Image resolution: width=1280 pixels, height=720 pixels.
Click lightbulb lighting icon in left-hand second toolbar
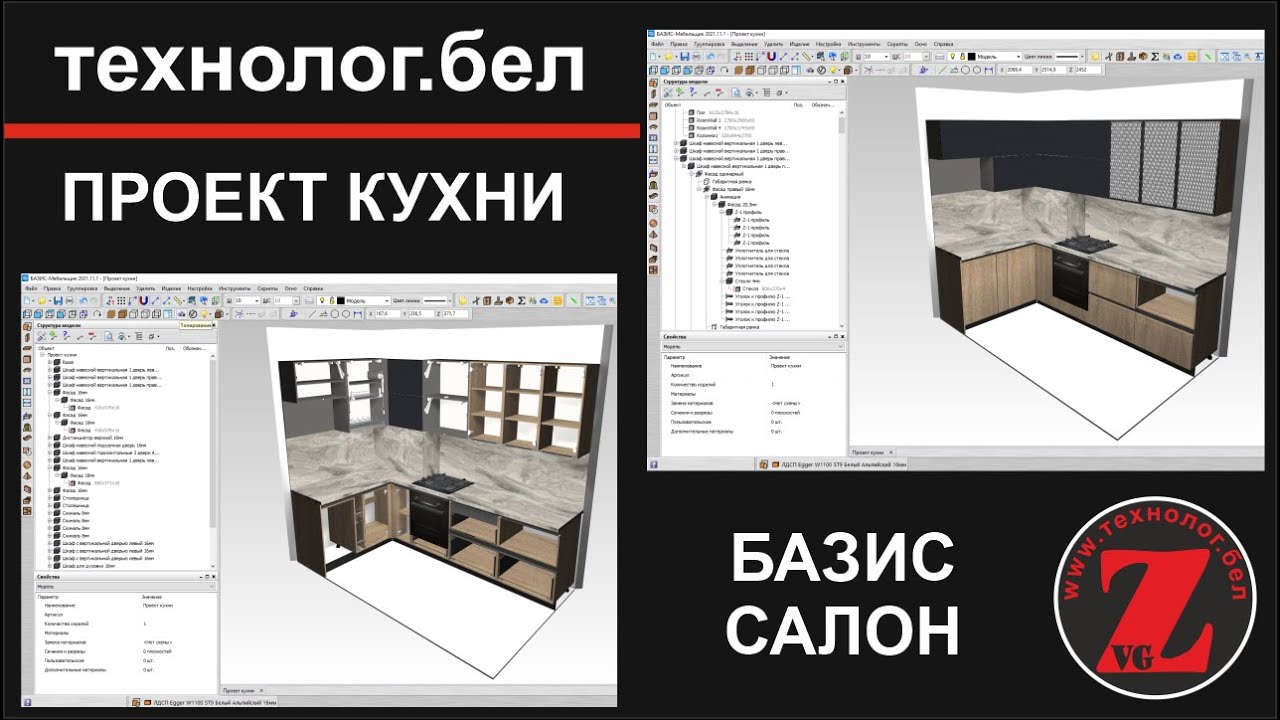204,314
